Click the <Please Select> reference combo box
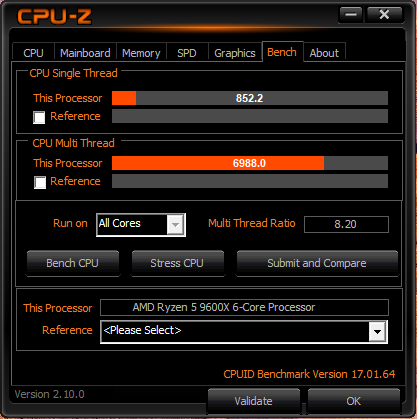417x419 pixels. tap(244, 332)
